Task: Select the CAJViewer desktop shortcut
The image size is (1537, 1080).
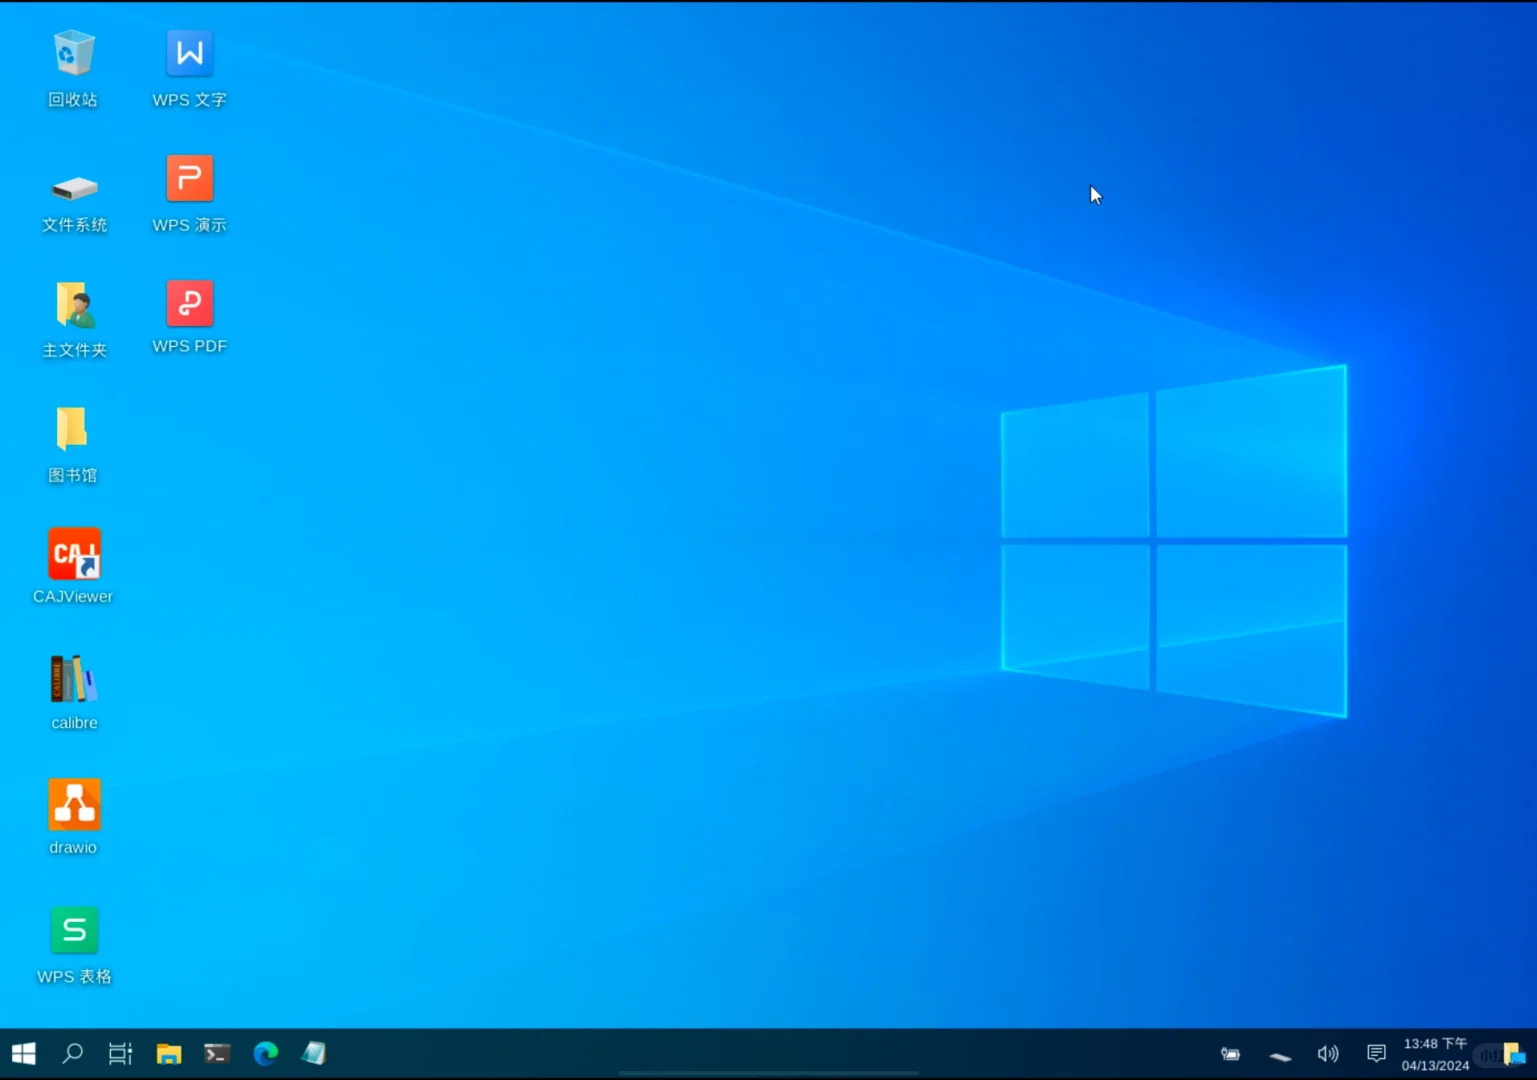Action: coord(73,566)
